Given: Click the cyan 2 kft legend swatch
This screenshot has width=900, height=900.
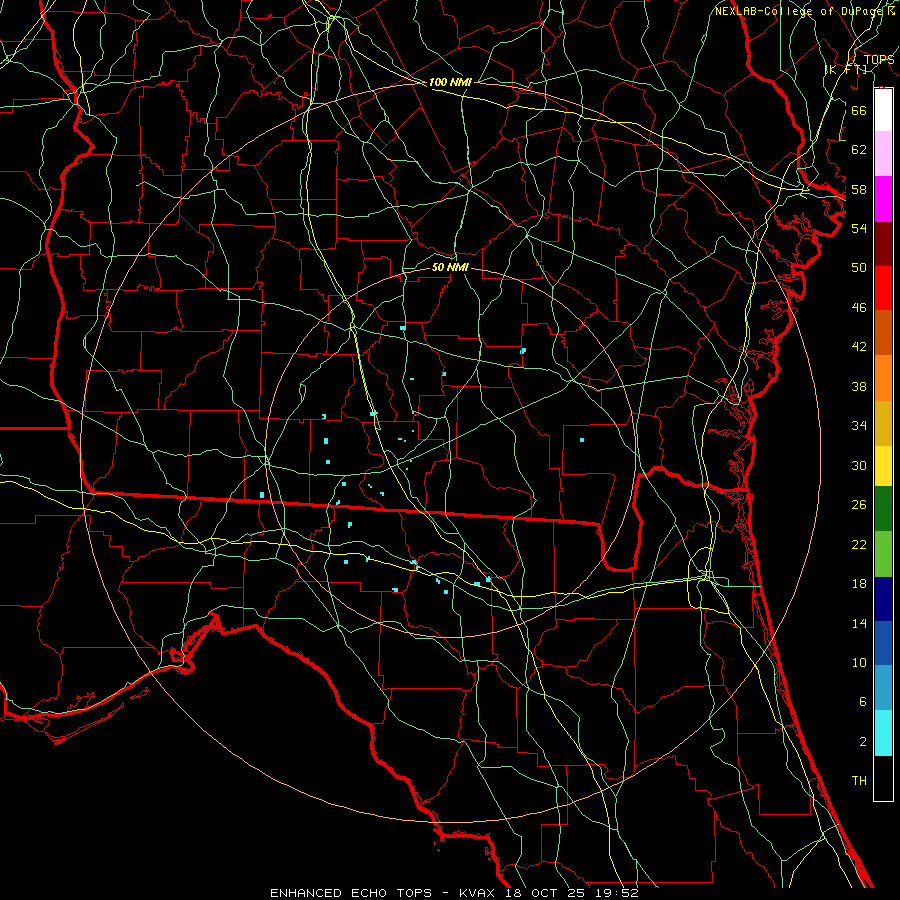Looking at the screenshot, I should 883,733.
